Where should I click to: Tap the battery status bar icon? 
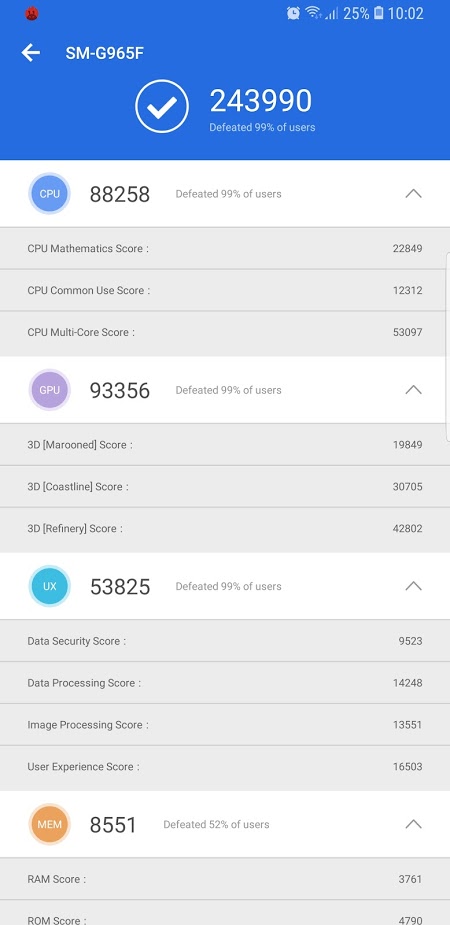[379, 13]
